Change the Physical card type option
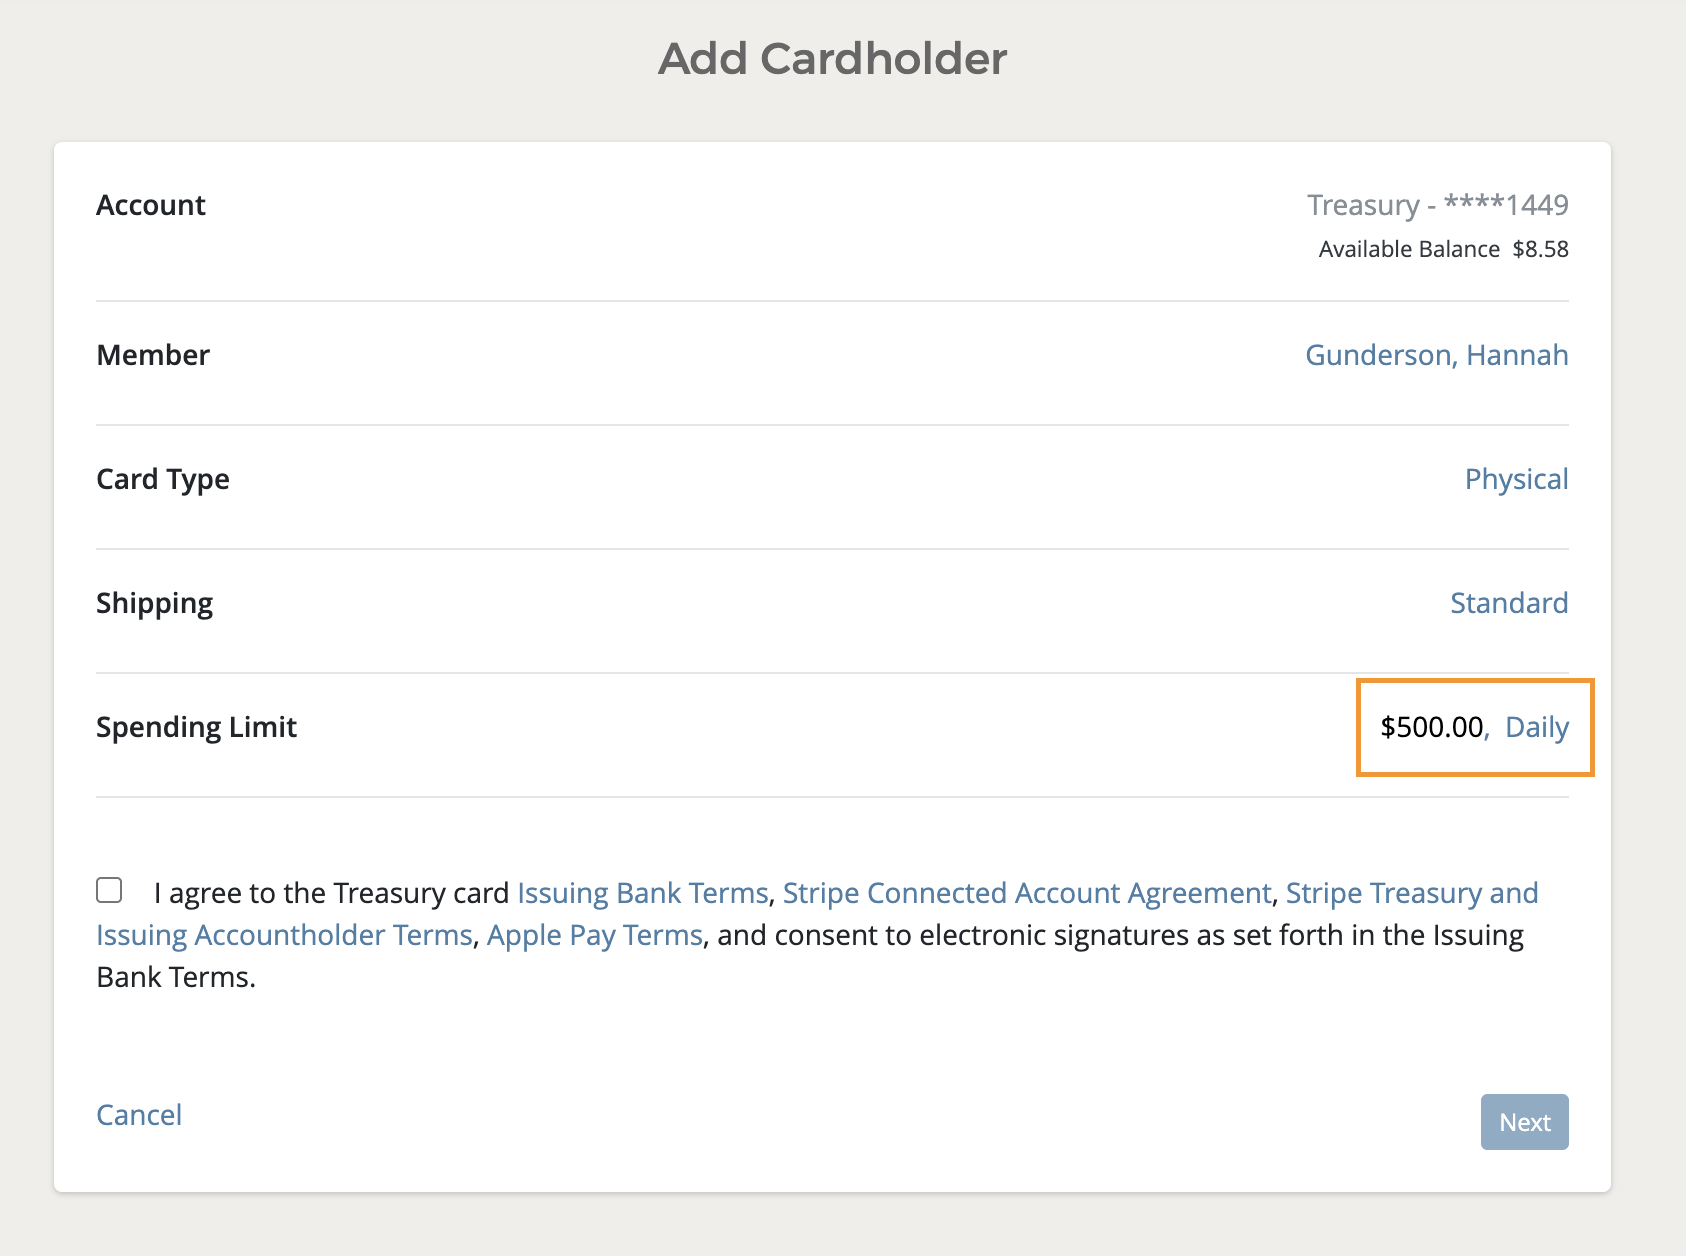 [x=1516, y=479]
